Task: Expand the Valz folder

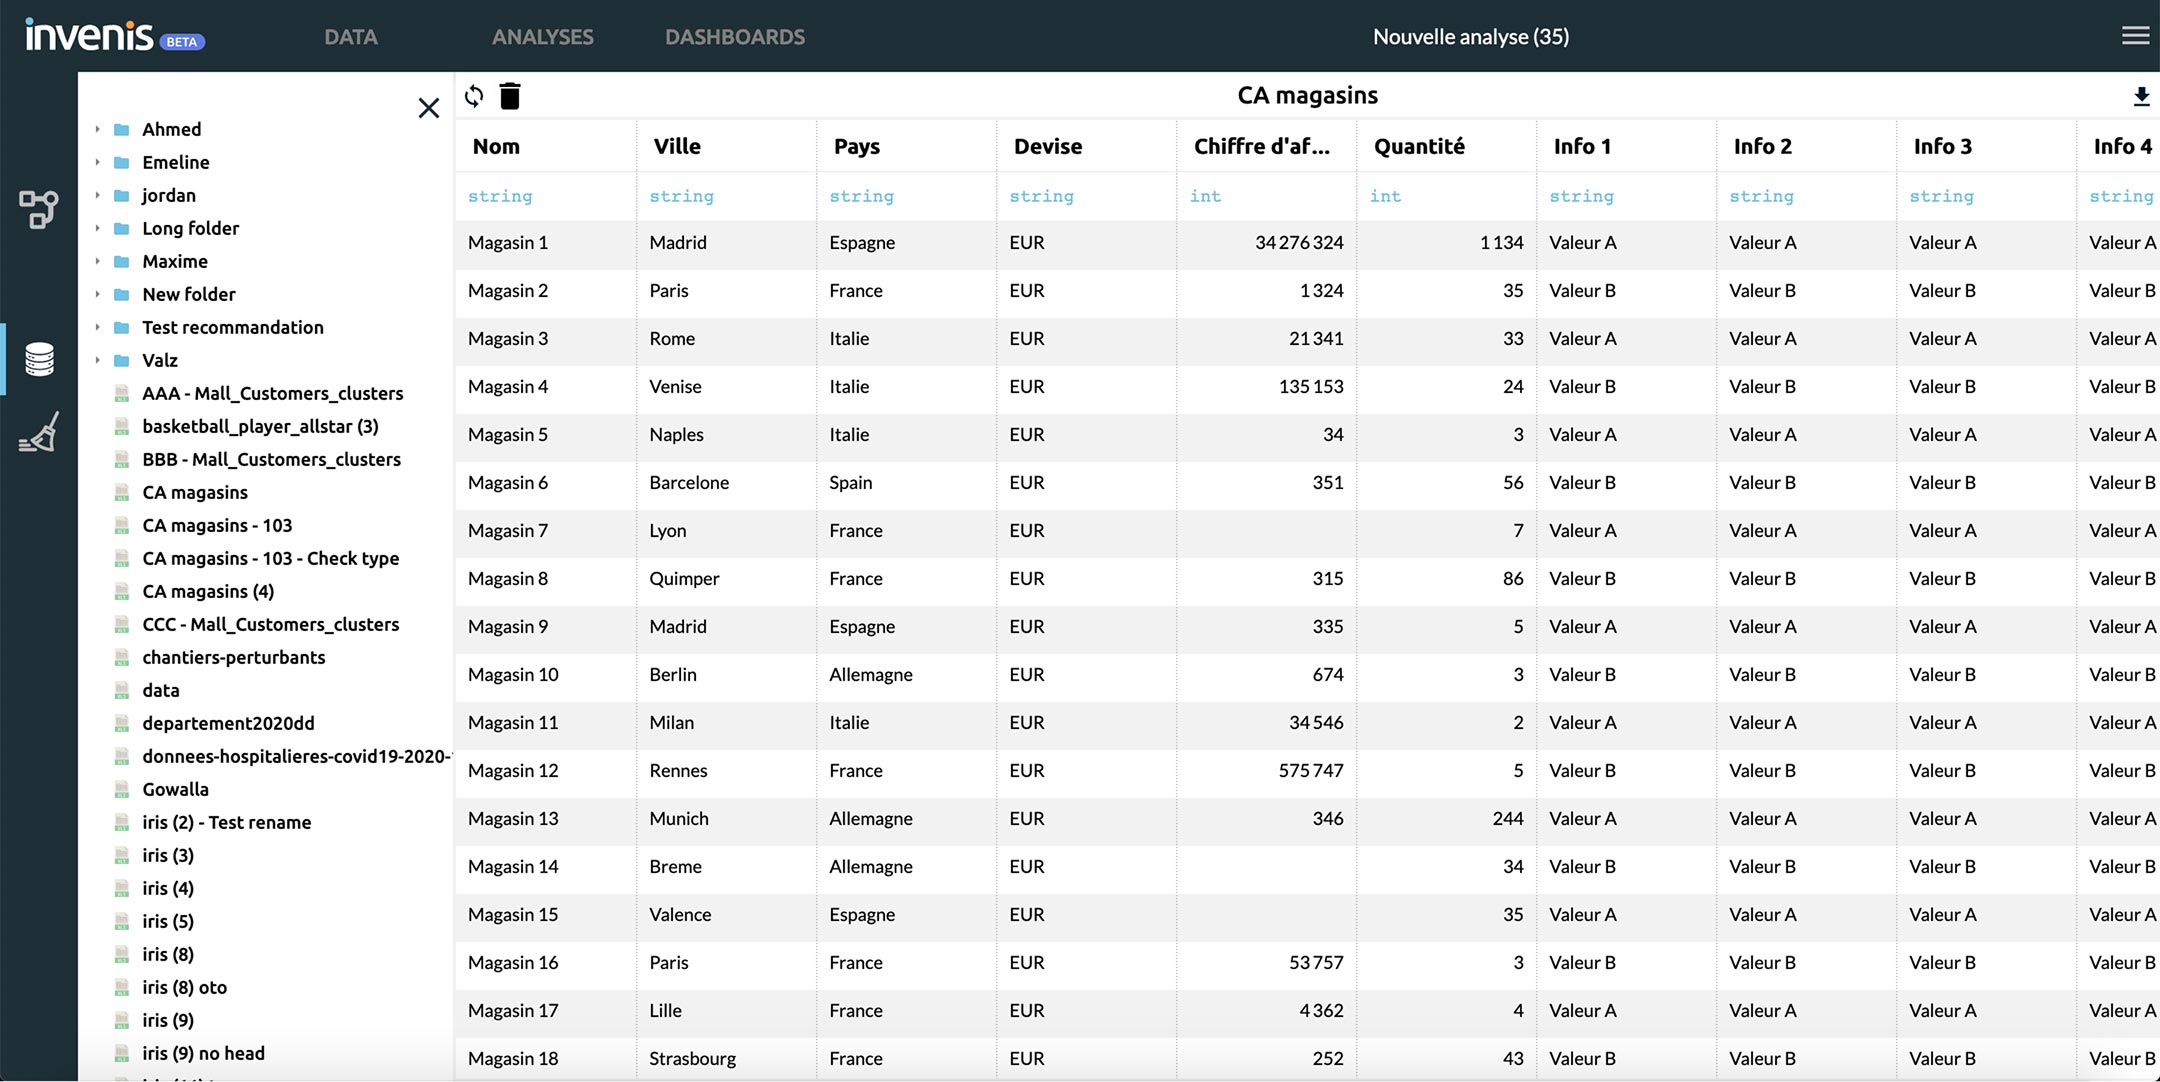Action: pos(97,360)
